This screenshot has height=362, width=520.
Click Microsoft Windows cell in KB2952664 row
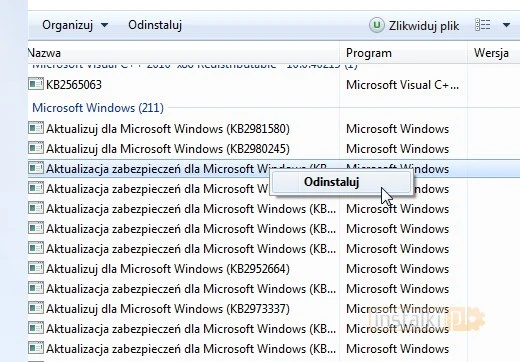(x=397, y=269)
